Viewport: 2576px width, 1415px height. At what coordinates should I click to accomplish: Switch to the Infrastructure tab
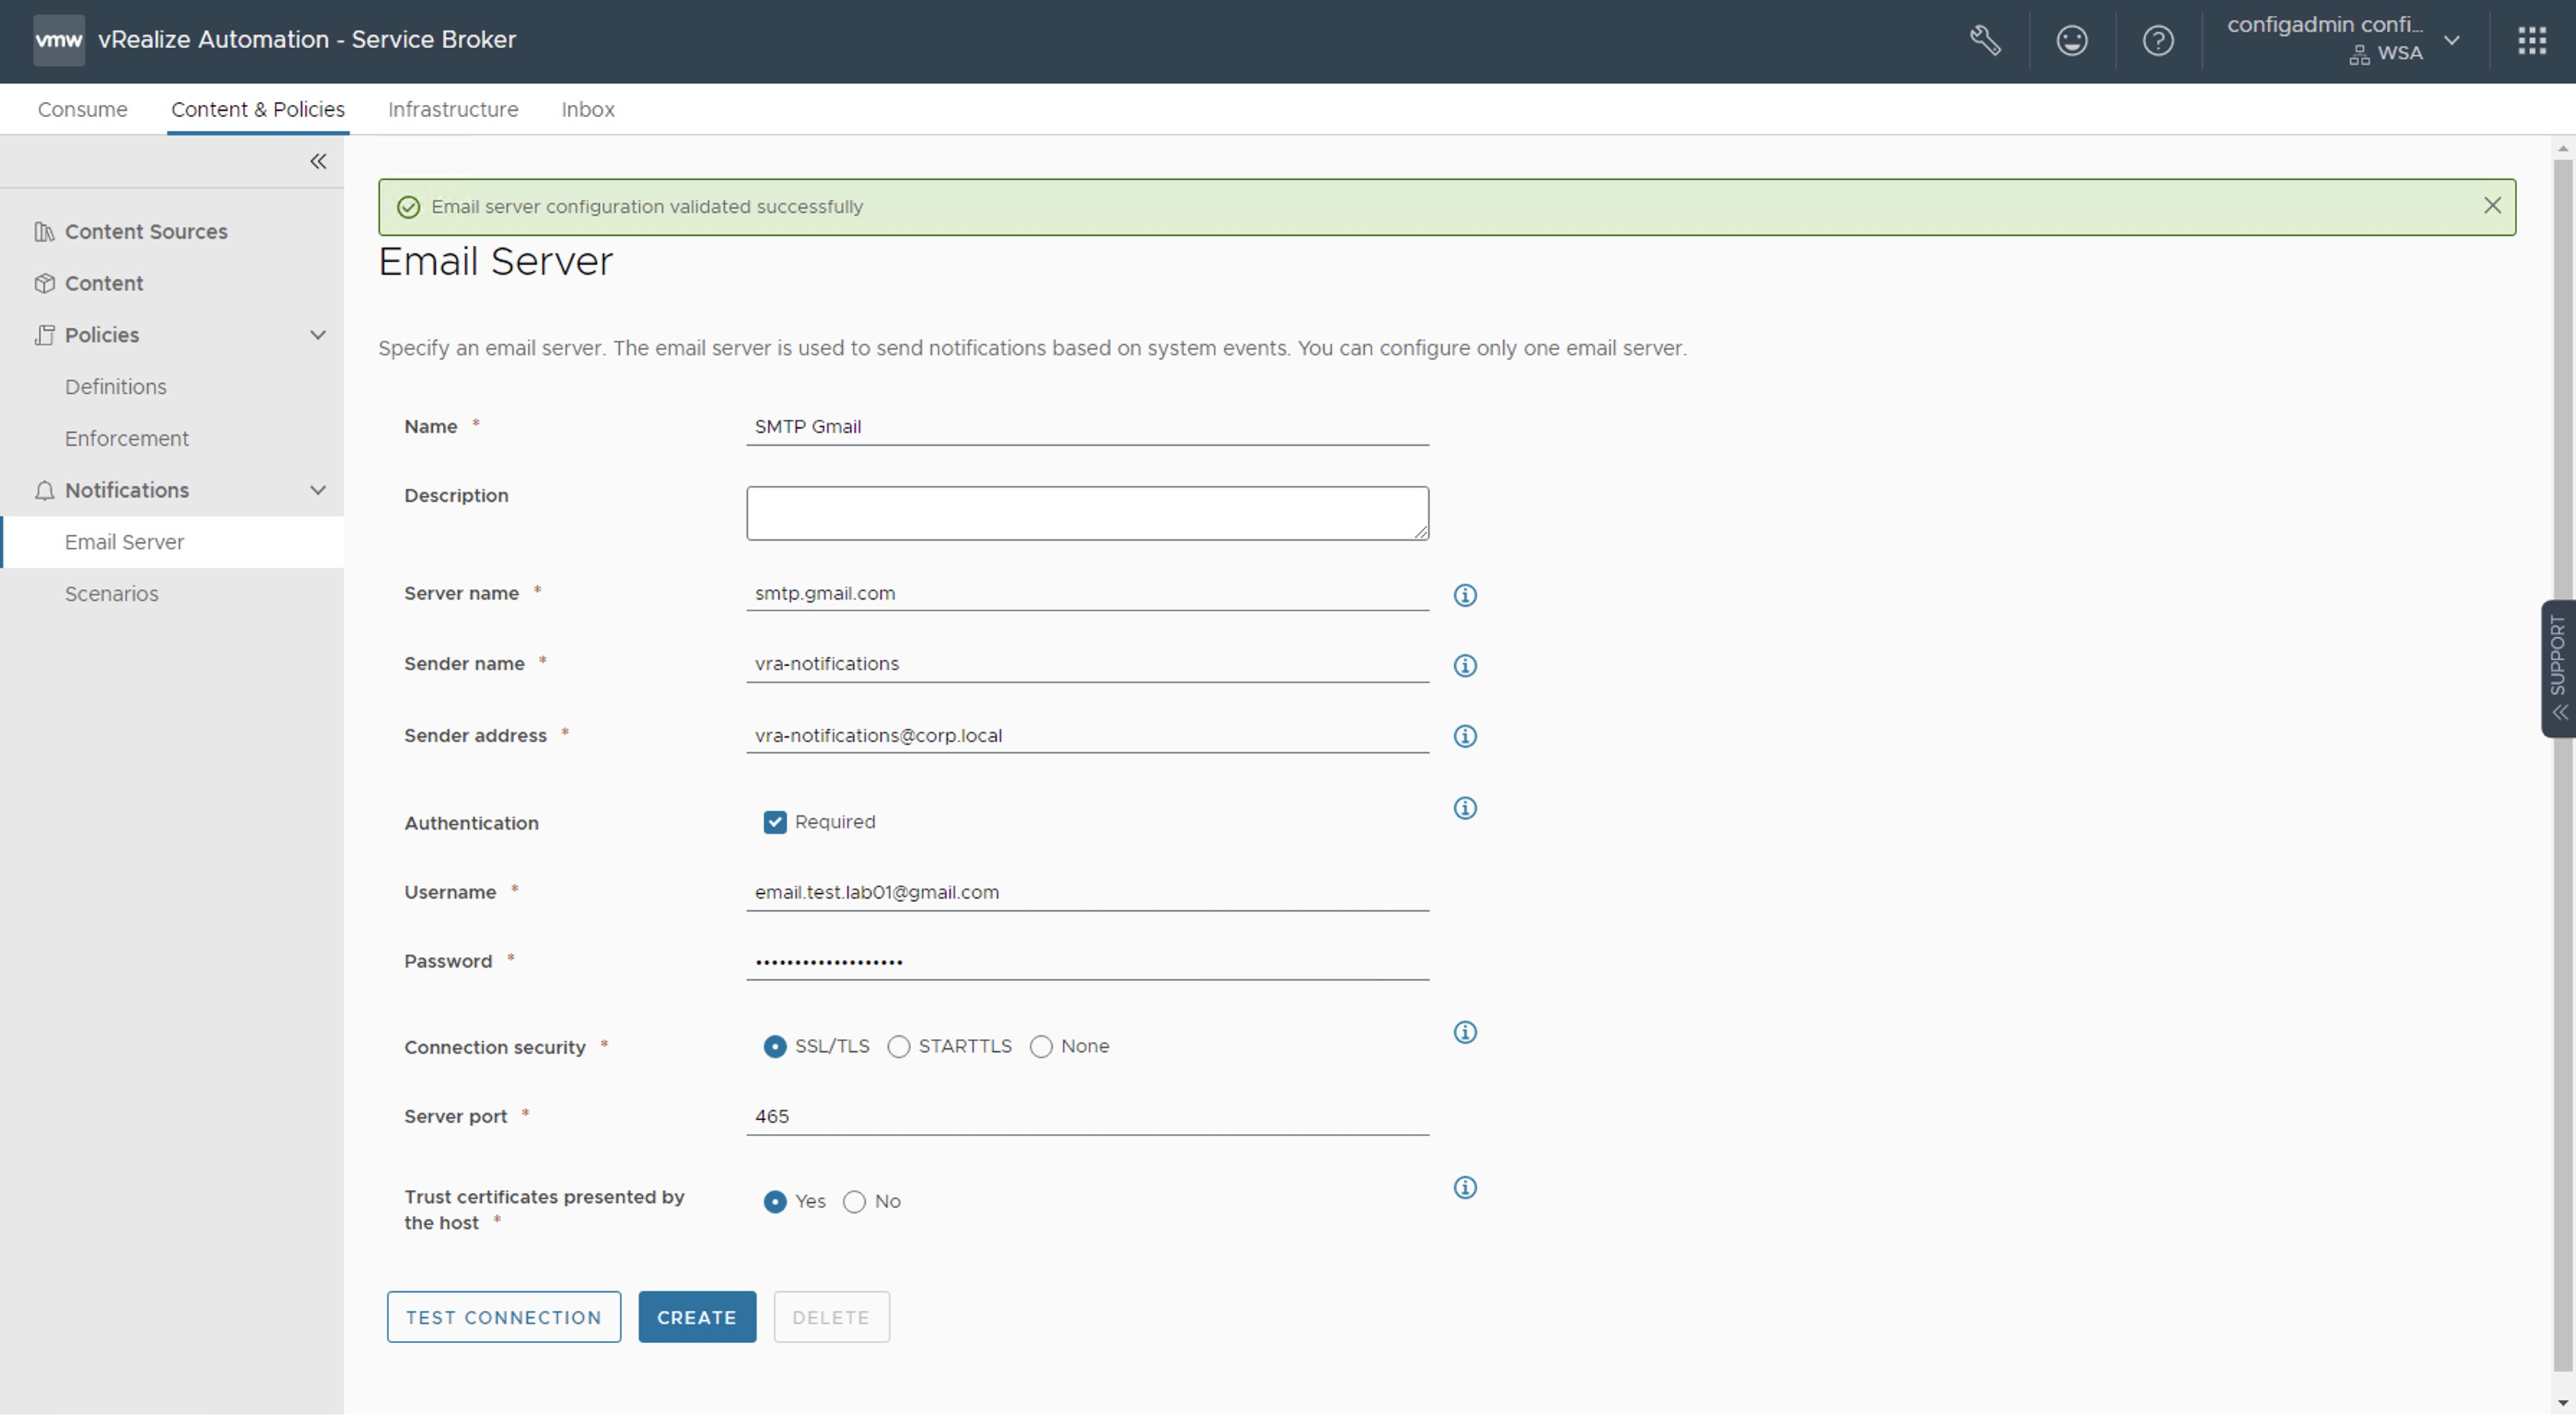[453, 109]
